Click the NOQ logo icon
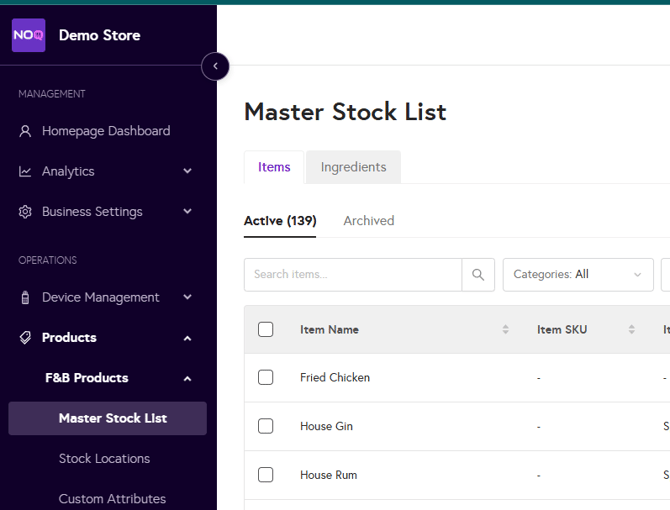This screenshot has width=670, height=510. coord(28,35)
